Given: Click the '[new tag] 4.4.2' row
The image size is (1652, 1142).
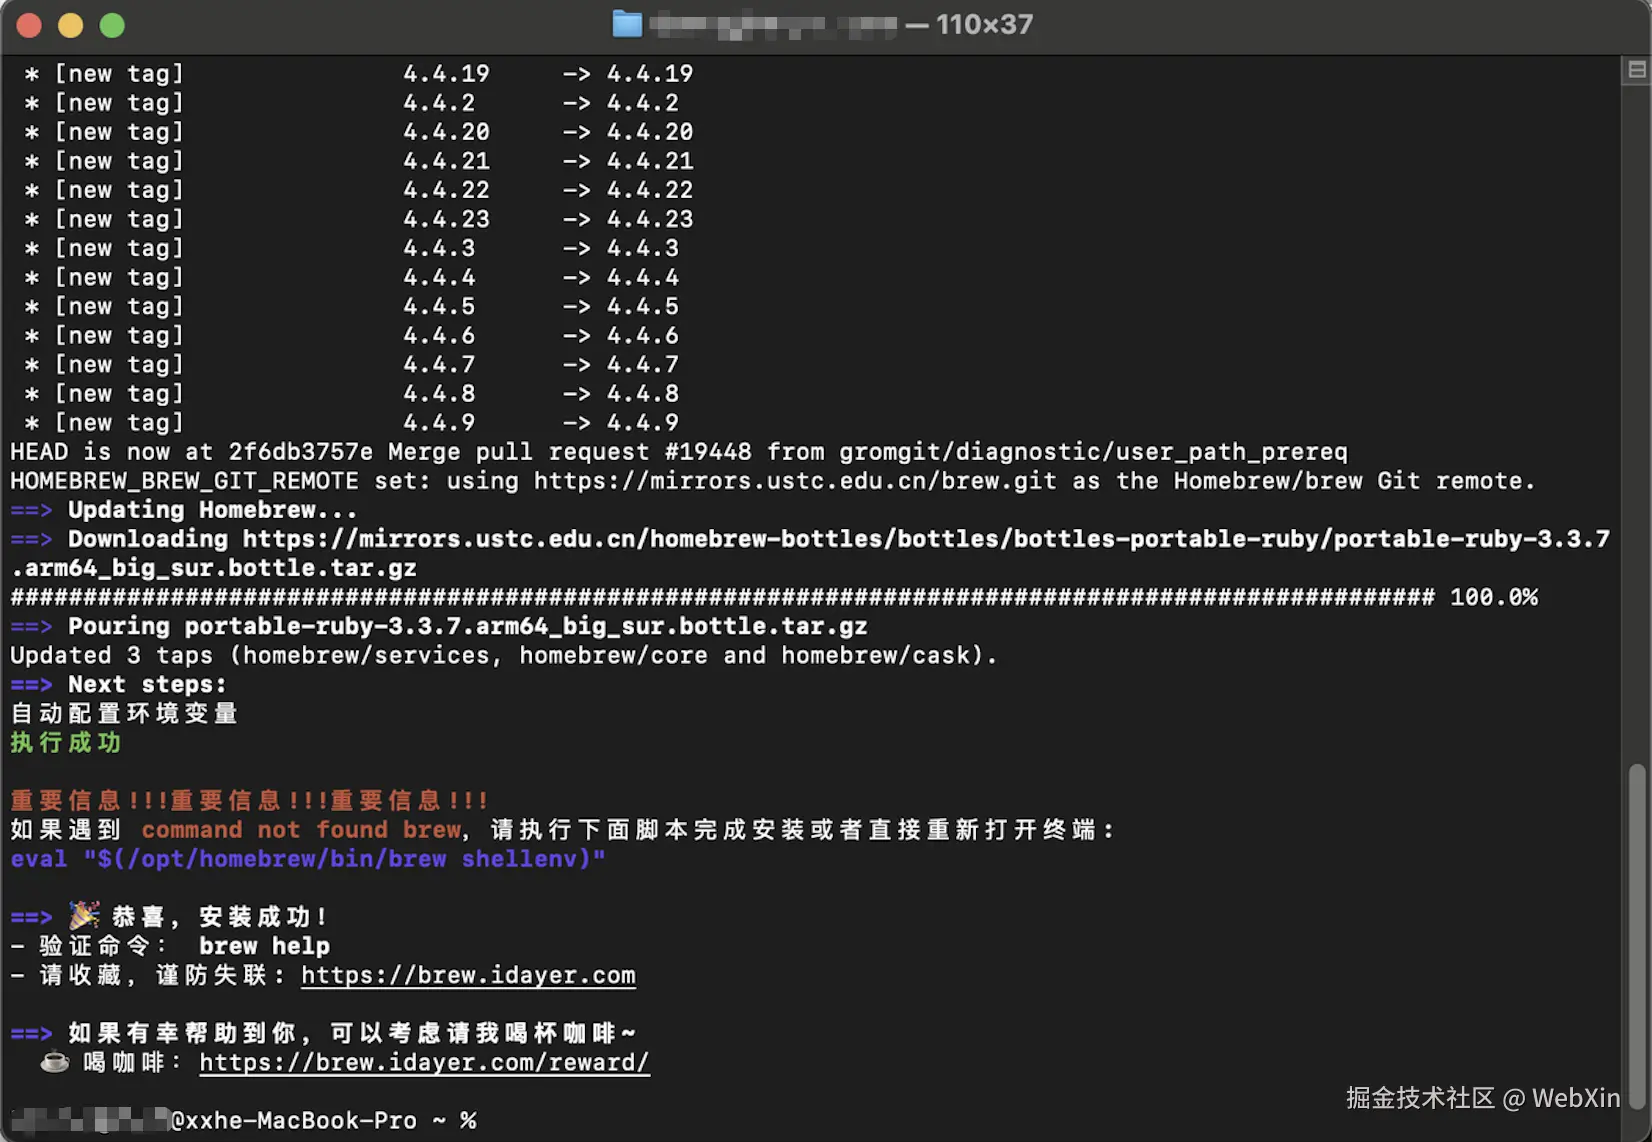Looking at the screenshot, I should [351, 103].
